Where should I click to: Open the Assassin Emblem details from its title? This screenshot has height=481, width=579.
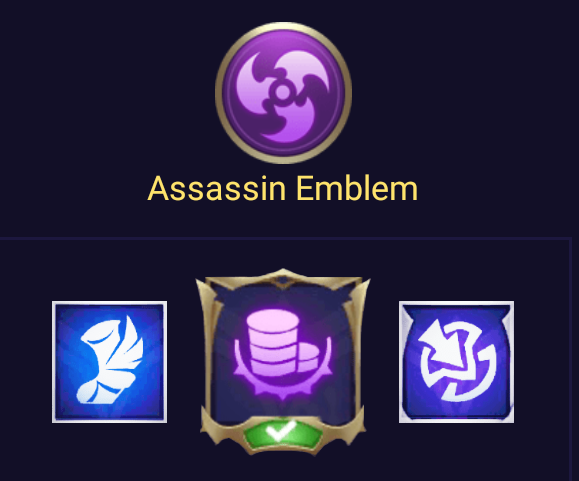(282, 189)
